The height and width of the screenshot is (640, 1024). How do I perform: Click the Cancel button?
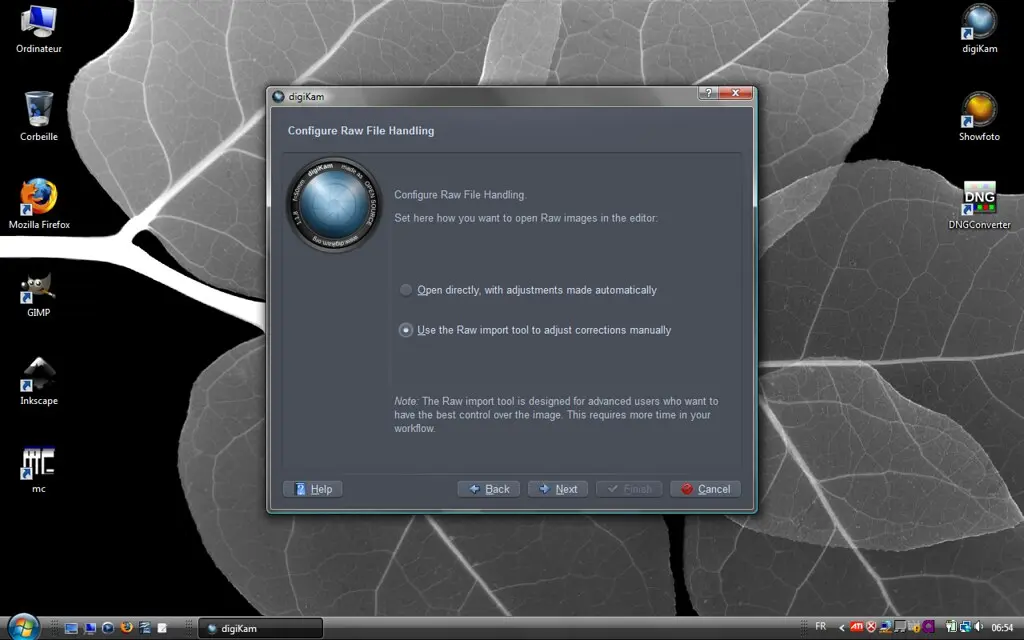point(705,489)
